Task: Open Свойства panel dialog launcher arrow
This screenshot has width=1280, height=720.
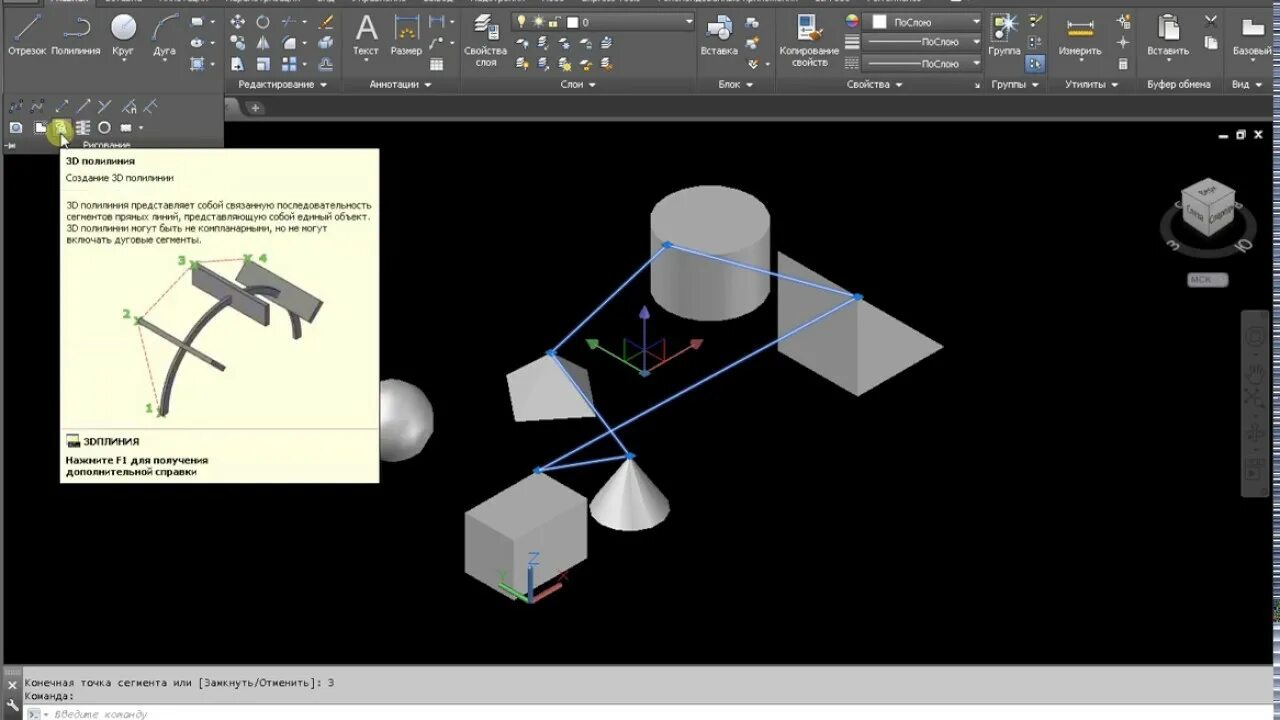Action: point(978,86)
